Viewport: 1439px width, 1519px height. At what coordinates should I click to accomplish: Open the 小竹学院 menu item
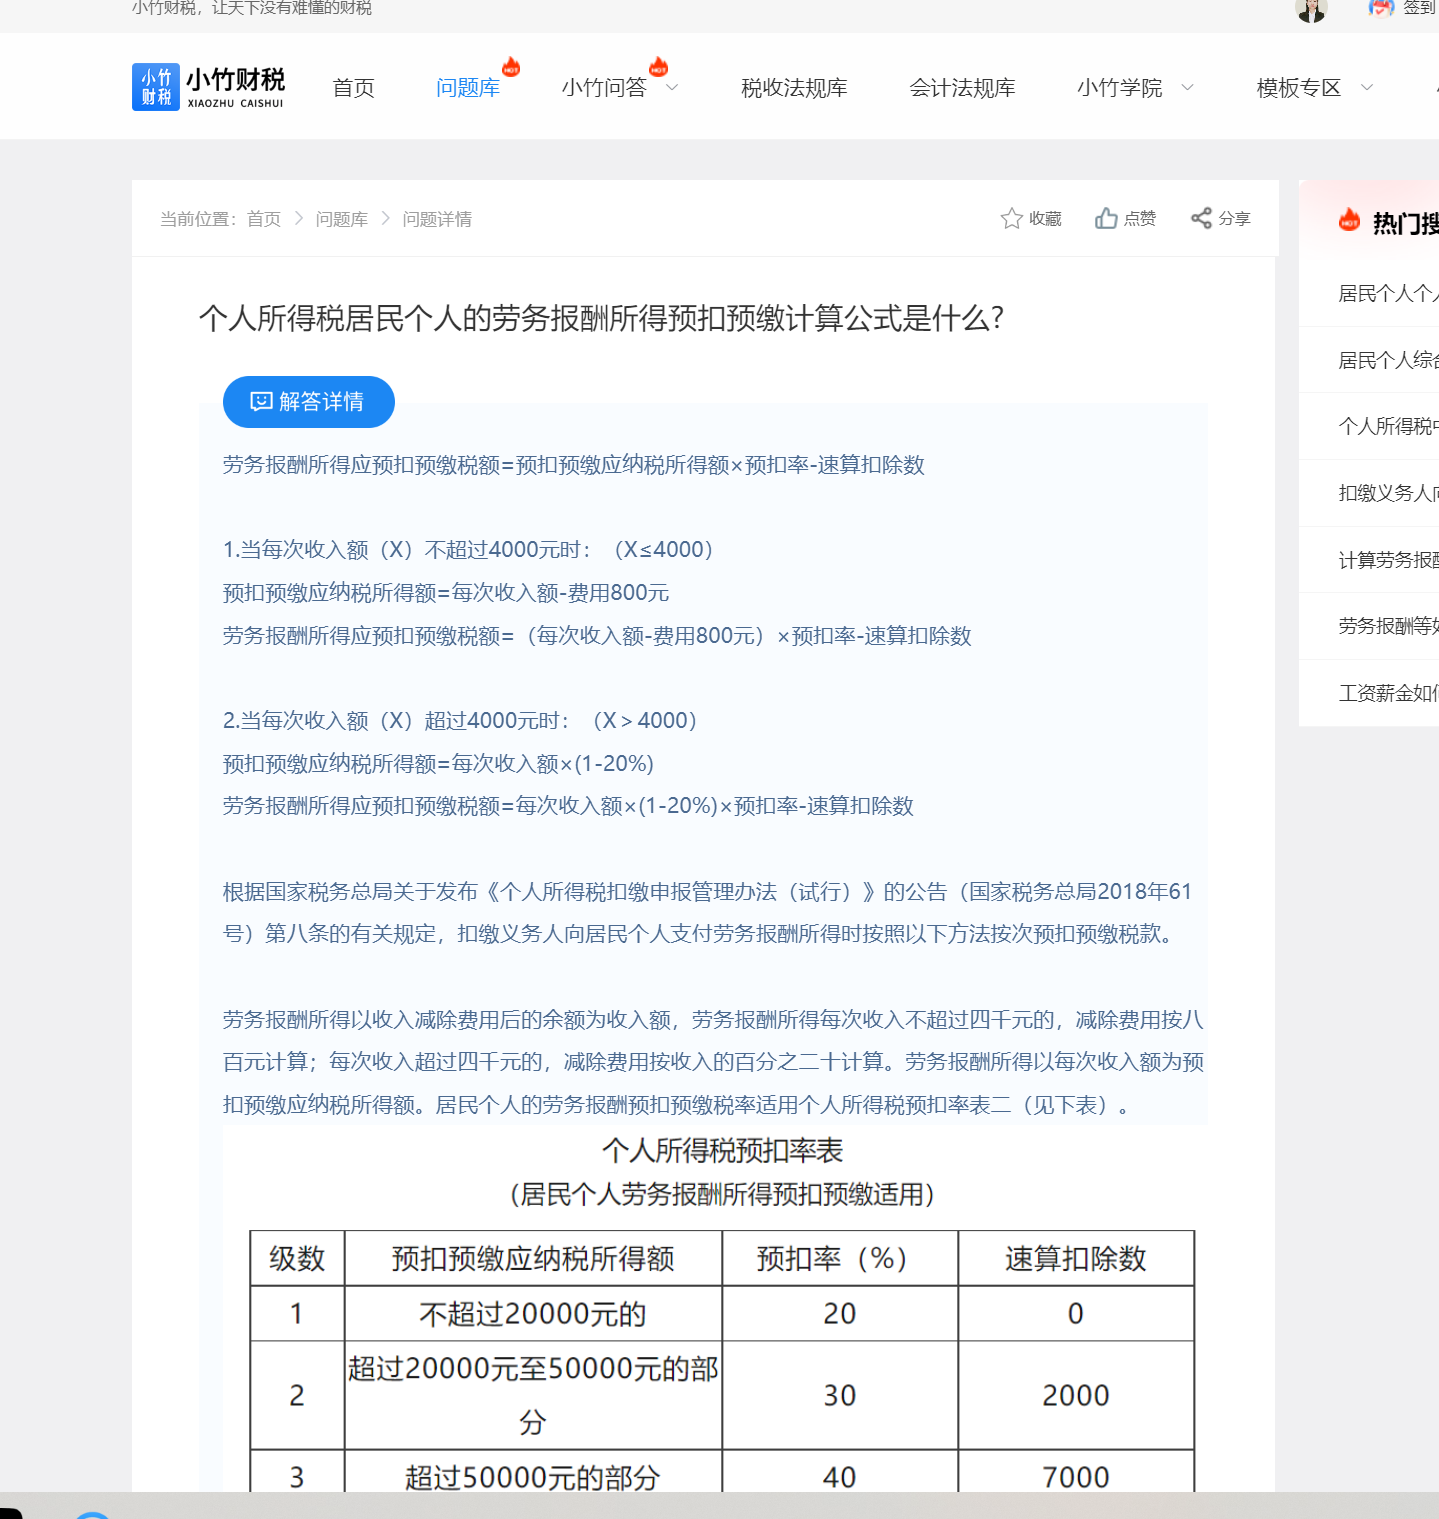point(1119,88)
